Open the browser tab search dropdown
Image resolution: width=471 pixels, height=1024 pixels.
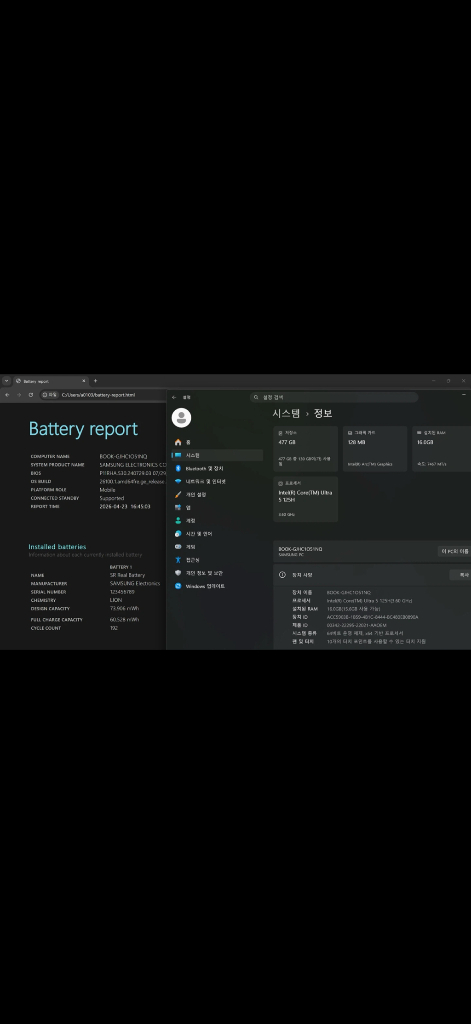6,381
